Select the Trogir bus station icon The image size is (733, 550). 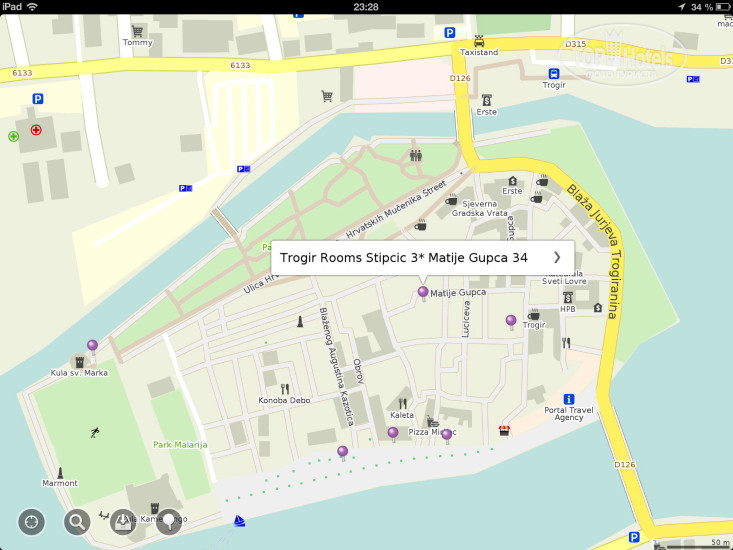(554, 73)
